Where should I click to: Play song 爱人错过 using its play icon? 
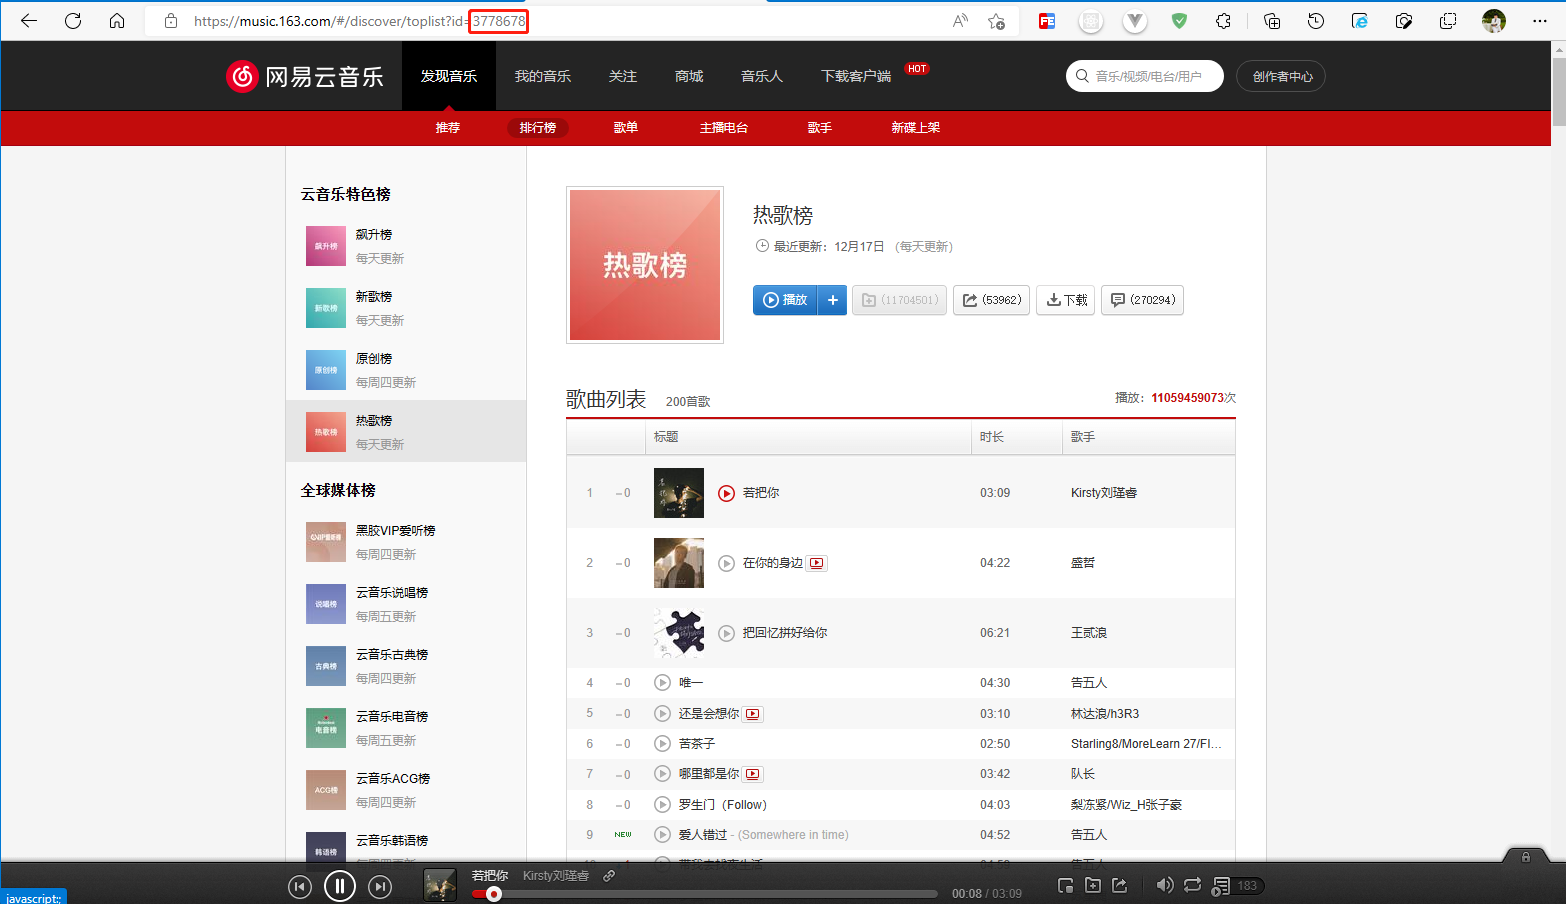662,835
